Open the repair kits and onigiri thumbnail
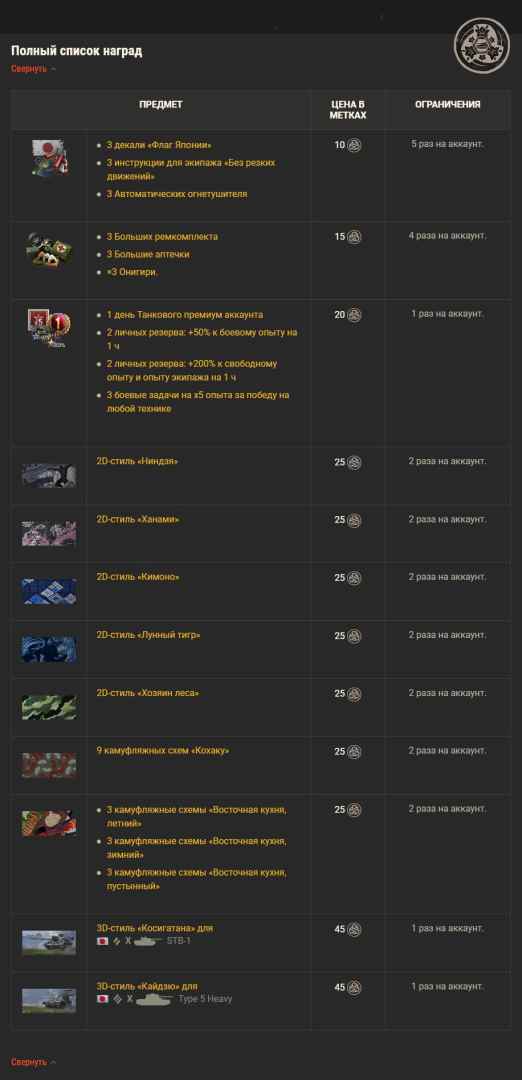This screenshot has width=522, height=1080. pyautogui.click(x=50, y=249)
